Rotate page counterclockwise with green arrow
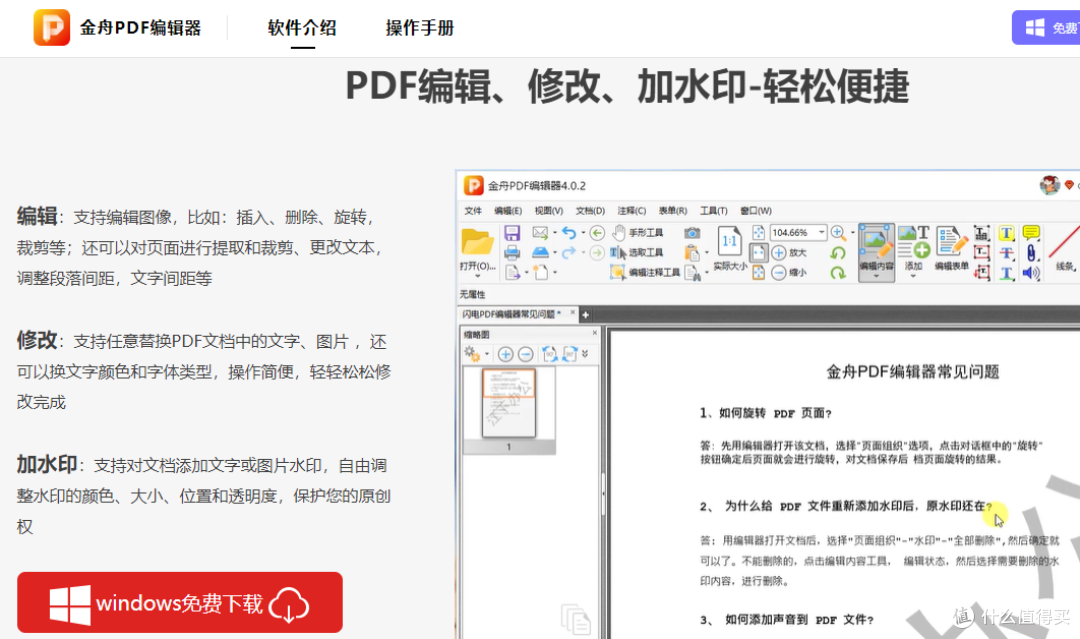 [x=838, y=253]
